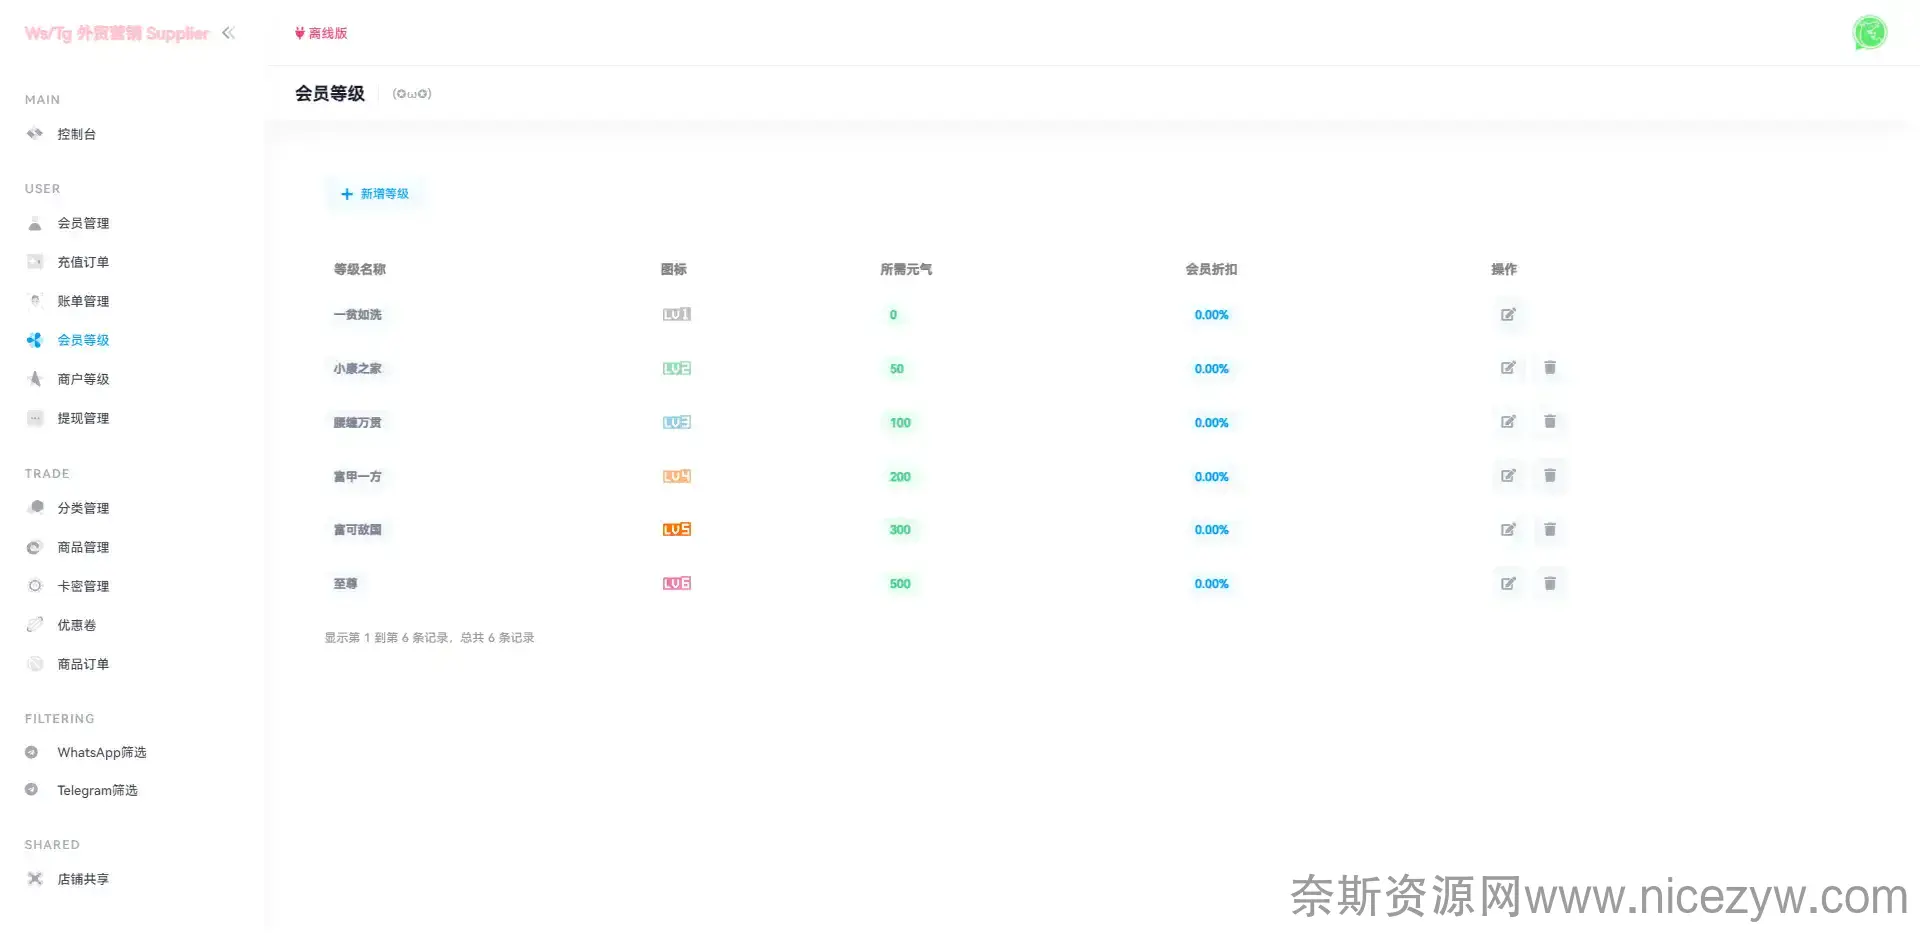Click the 卡密管理 sidebar icon
Viewport: 1920px width, 933px height.
pos(35,586)
